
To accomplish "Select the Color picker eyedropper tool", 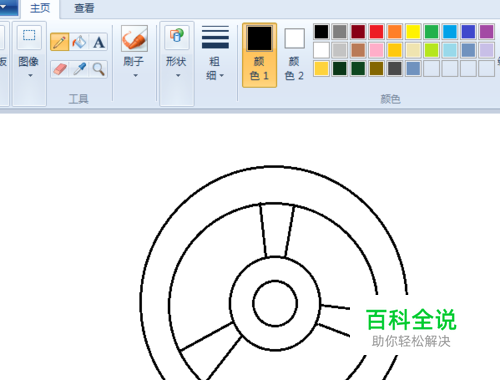I will tap(79, 69).
